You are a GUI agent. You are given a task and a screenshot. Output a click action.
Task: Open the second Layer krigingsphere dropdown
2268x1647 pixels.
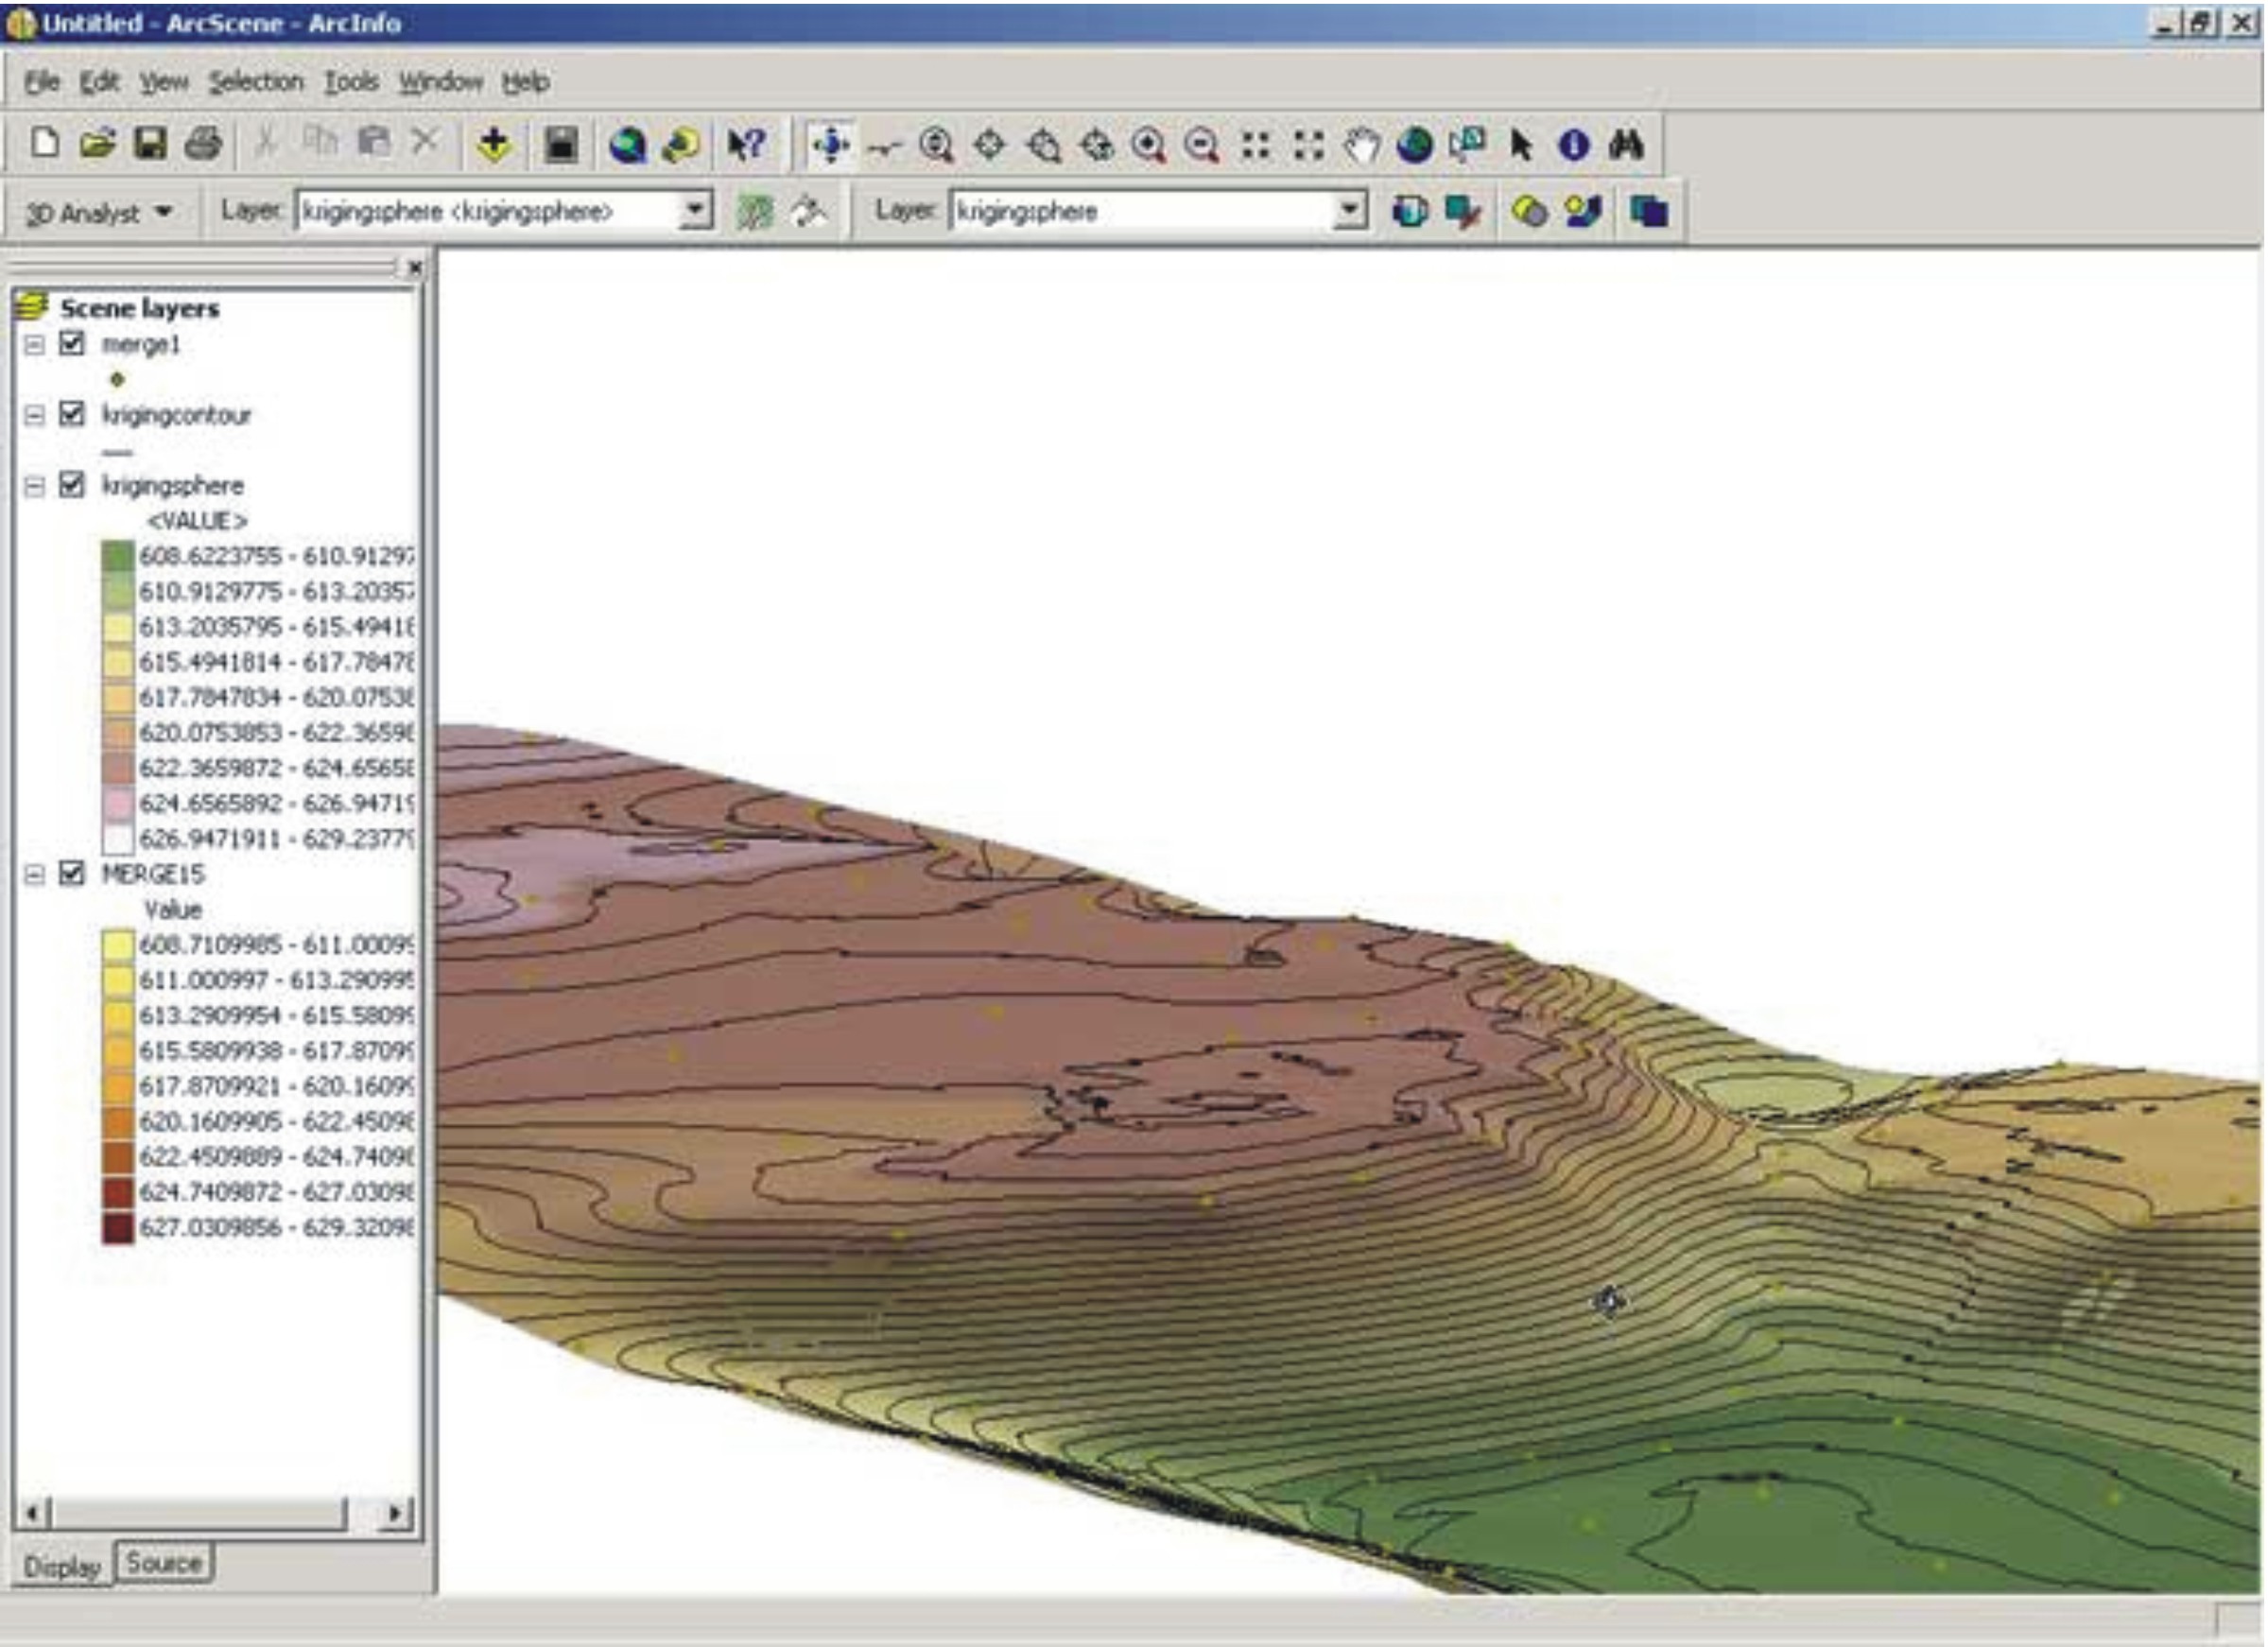(1350, 211)
